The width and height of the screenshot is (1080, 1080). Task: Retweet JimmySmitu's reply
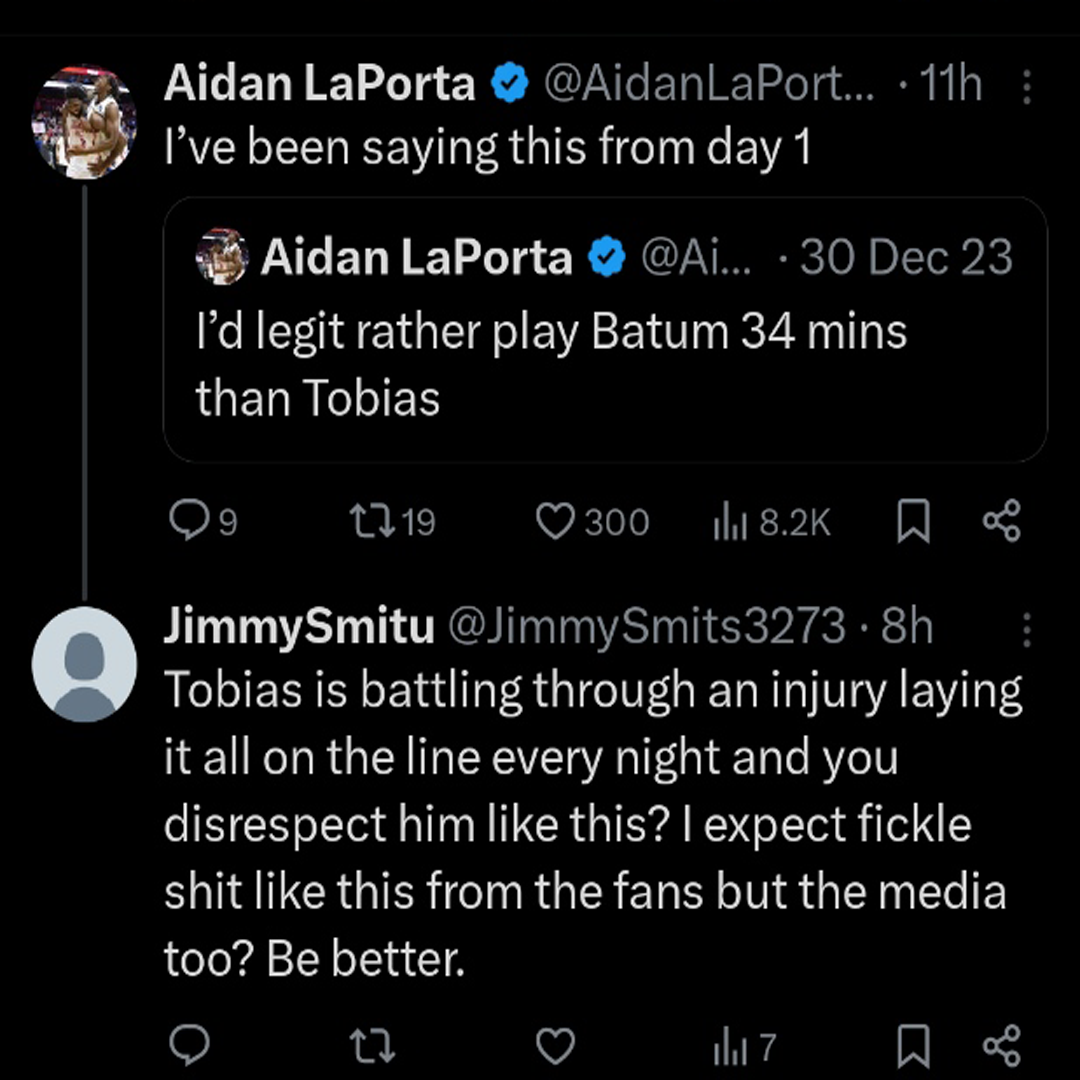tap(375, 1046)
